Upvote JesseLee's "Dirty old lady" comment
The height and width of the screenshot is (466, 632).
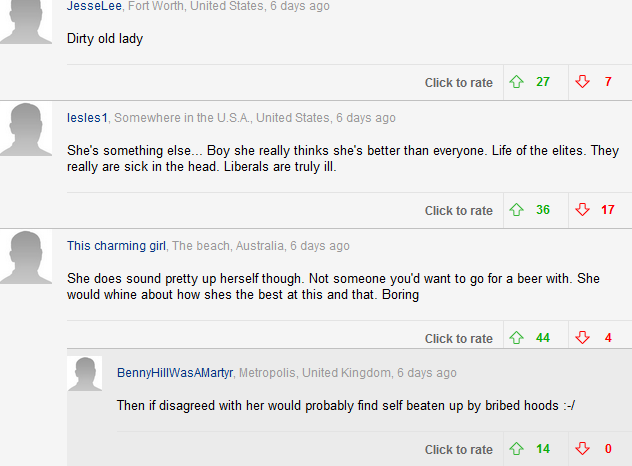pyautogui.click(x=516, y=82)
